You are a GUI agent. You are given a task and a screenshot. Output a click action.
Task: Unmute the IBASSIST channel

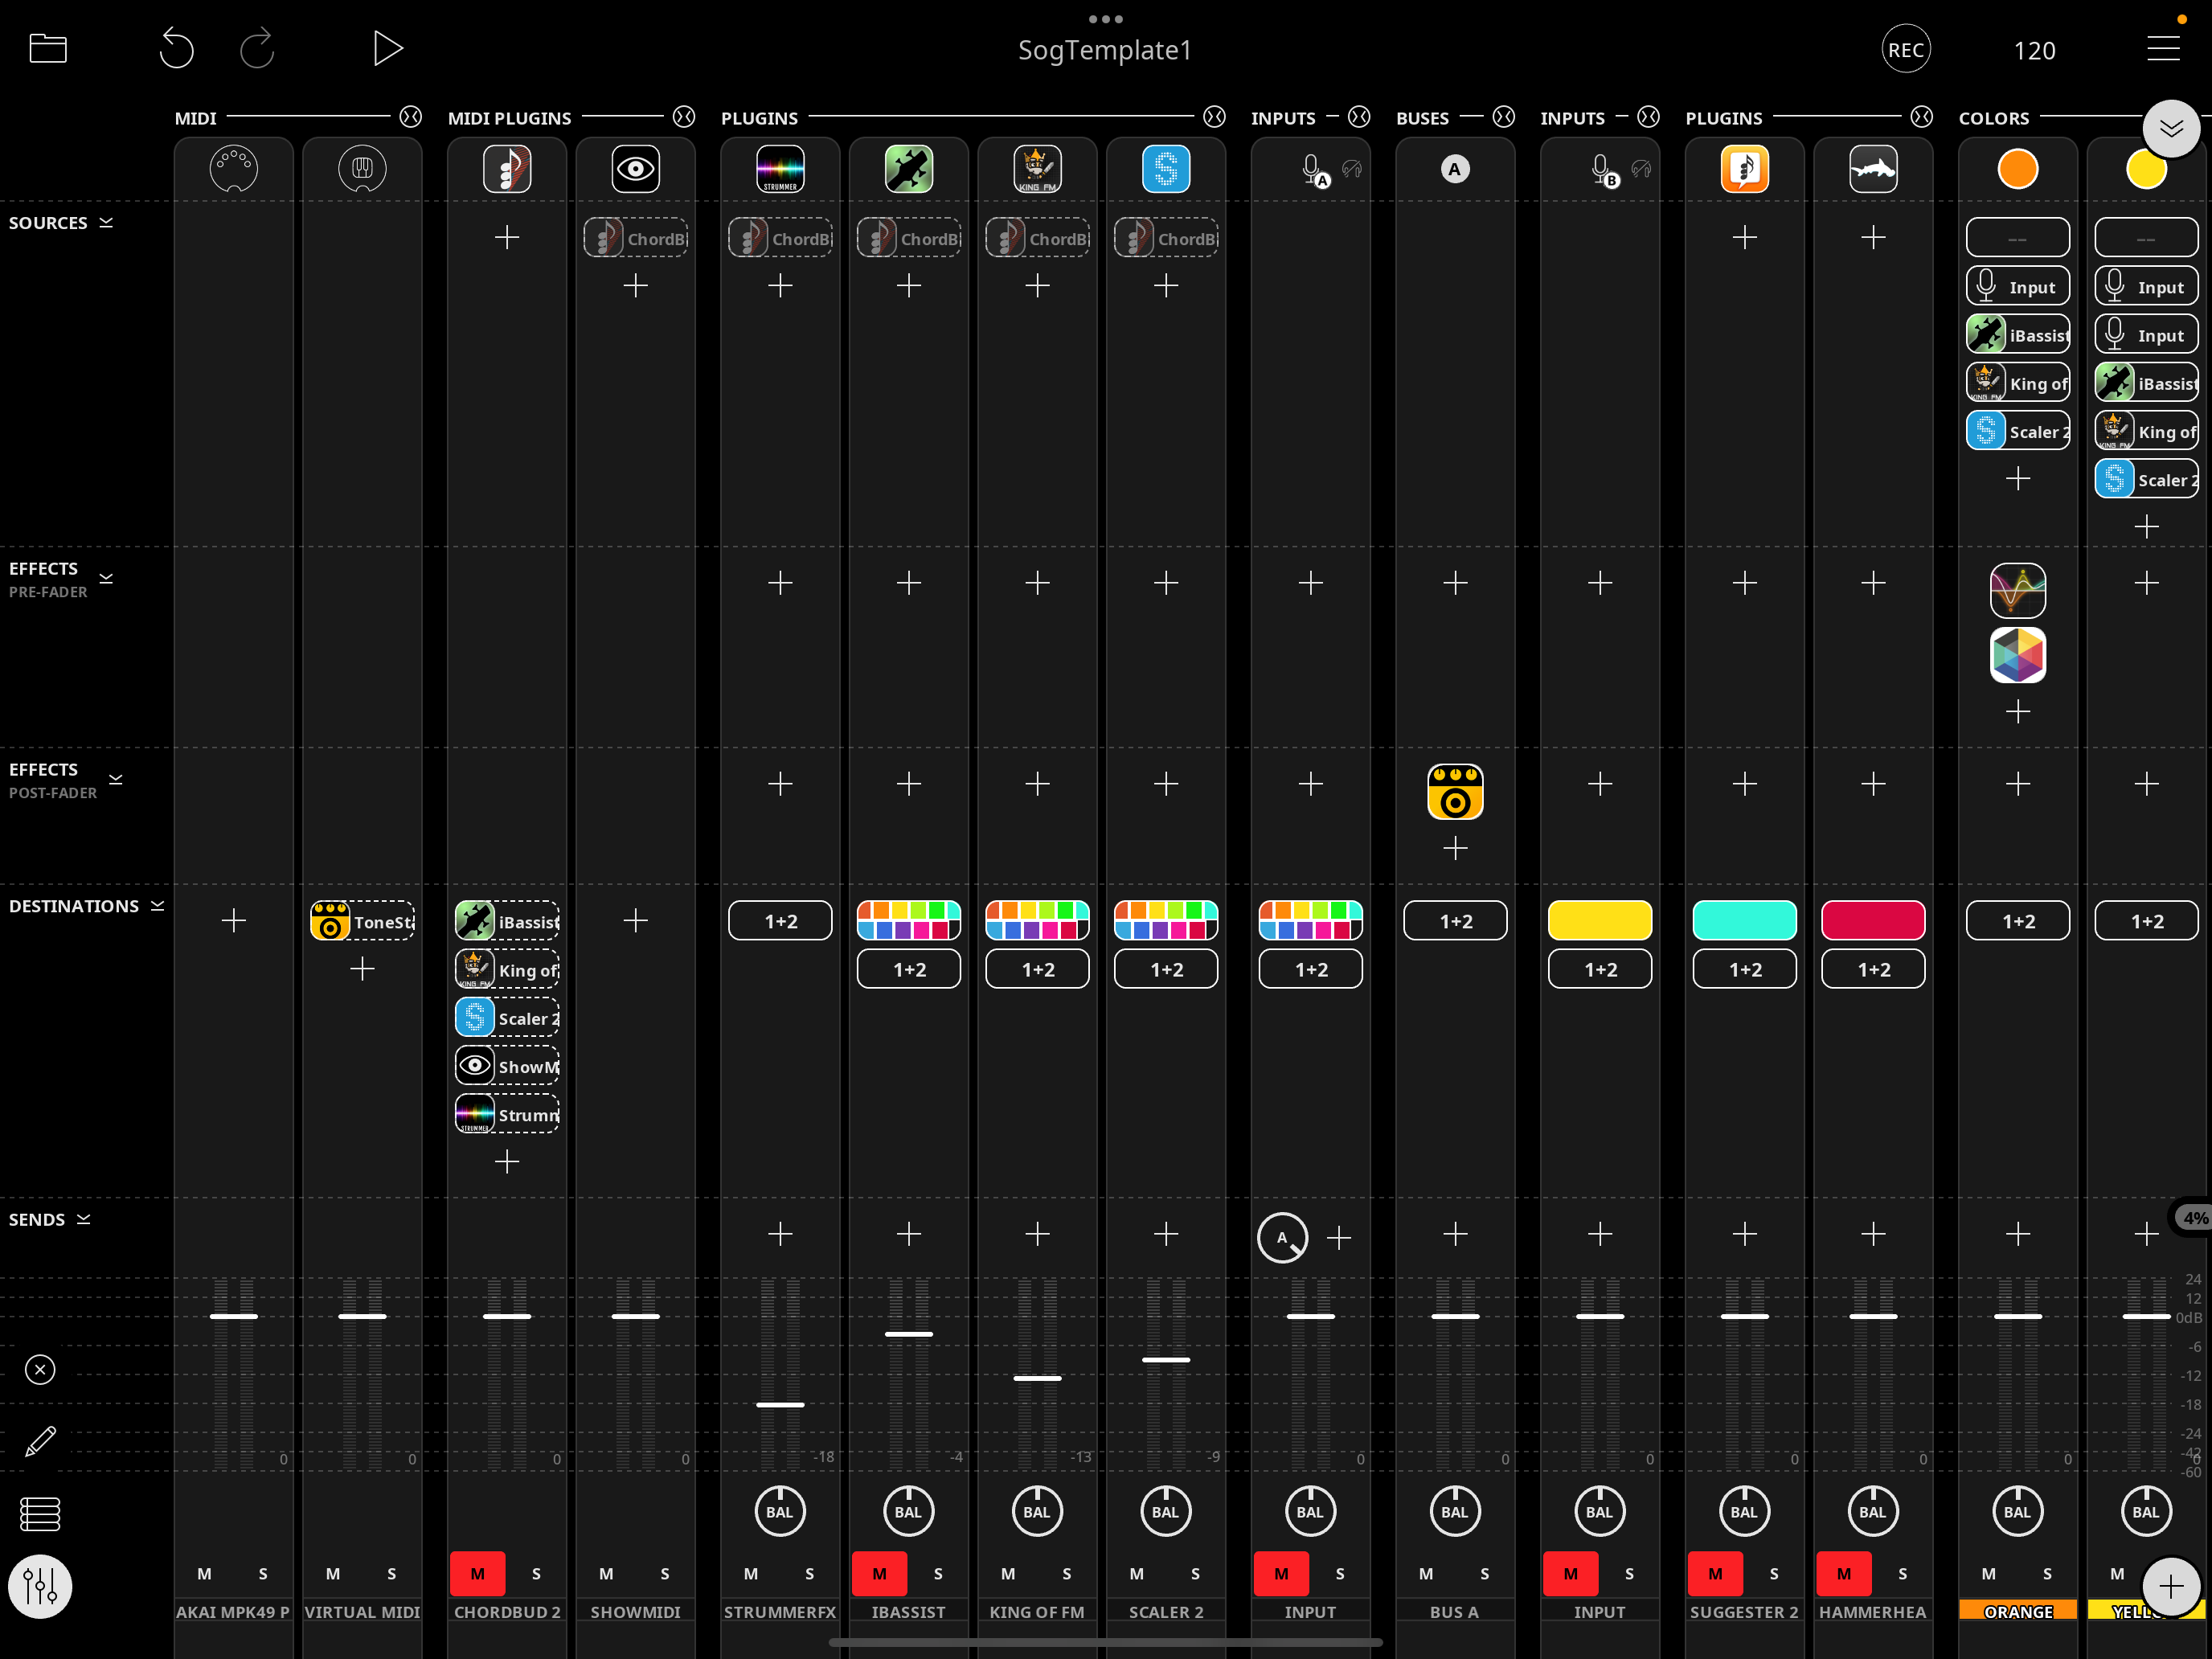tap(880, 1574)
